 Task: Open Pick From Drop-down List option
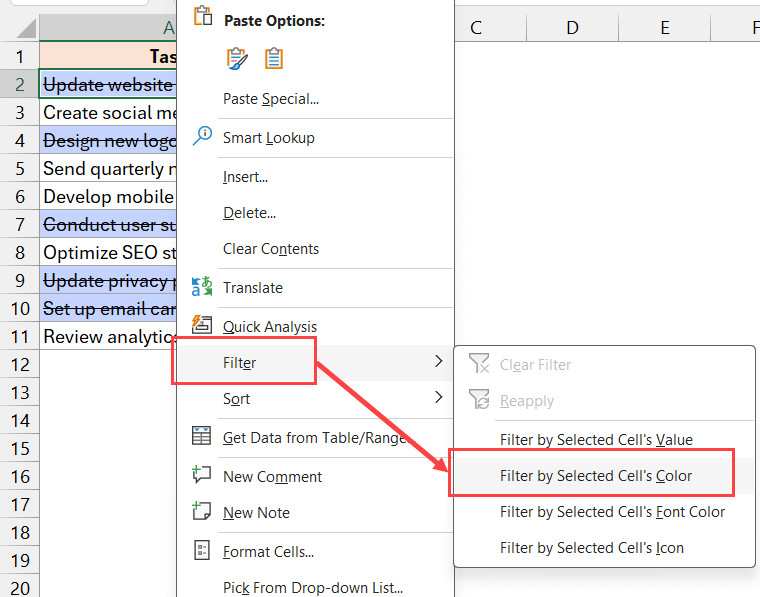(x=312, y=587)
